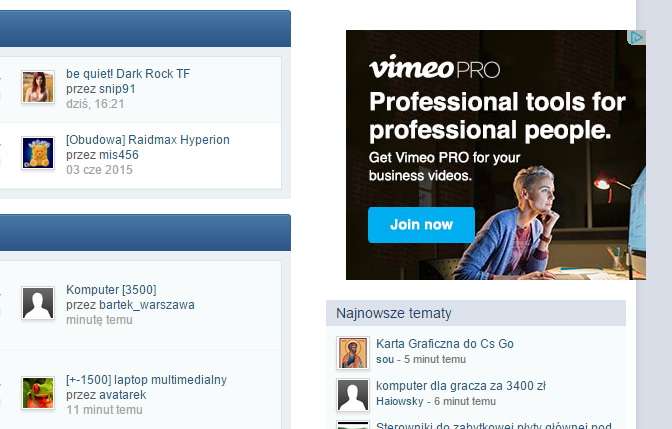Click sou's avatar in Najnowsze tematy

(353, 353)
